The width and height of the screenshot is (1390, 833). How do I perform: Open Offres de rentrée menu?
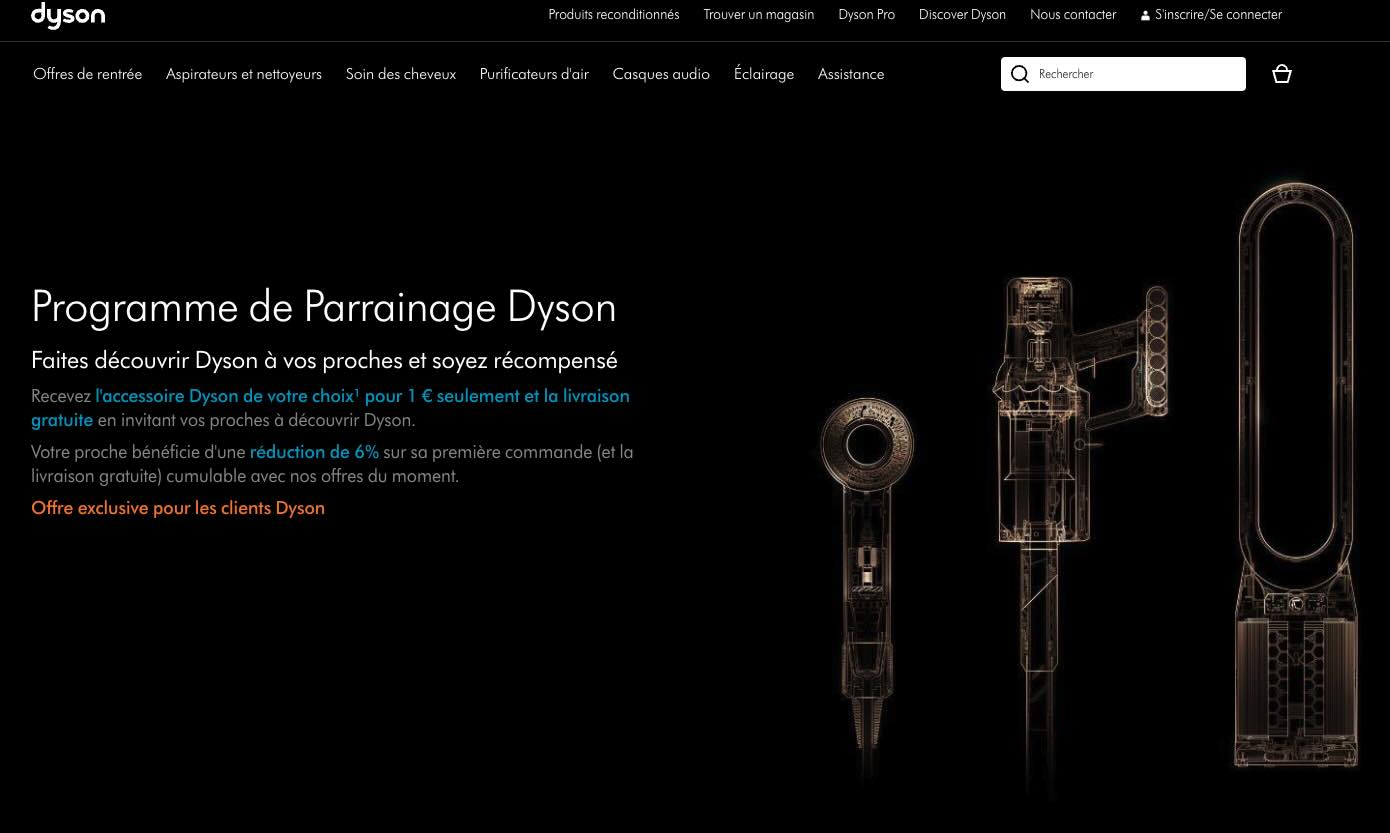coord(88,74)
